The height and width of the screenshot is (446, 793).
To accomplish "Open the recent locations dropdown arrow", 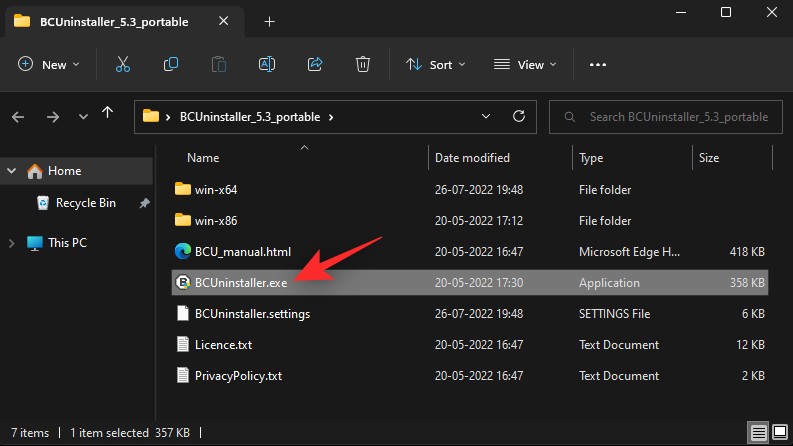I will tap(83, 117).
